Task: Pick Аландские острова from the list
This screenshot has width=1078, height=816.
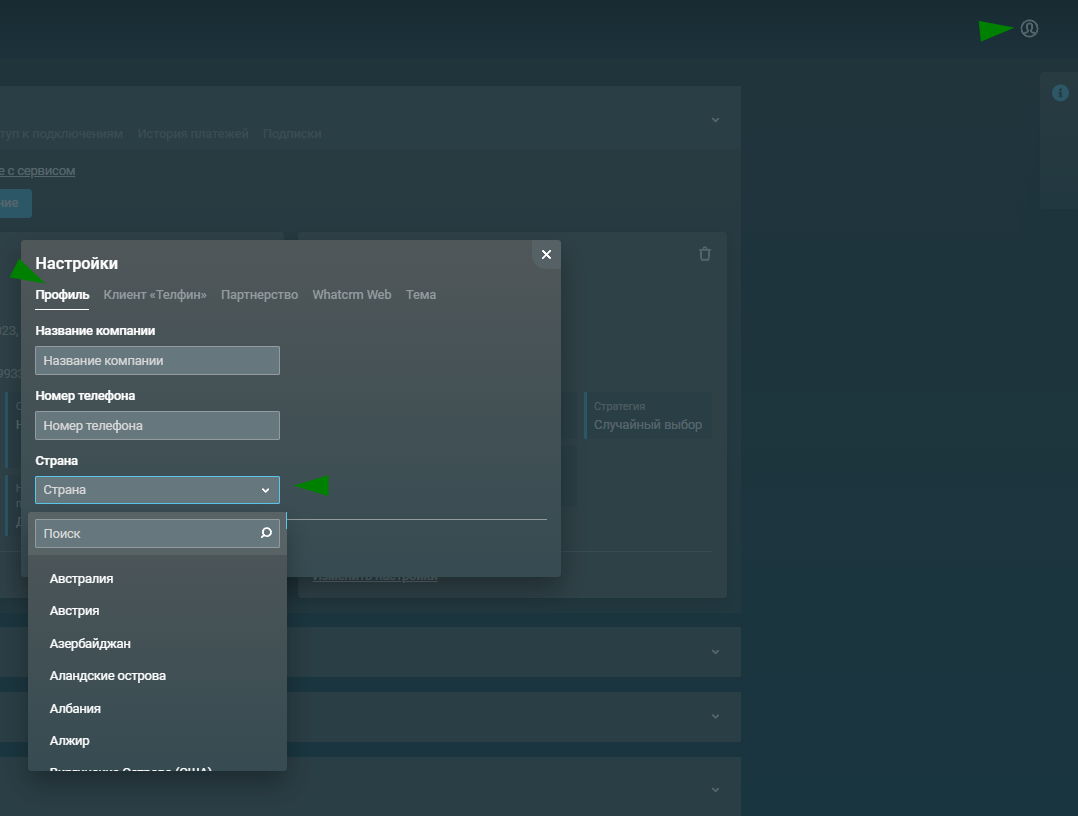Action: pyautogui.click(x=108, y=676)
